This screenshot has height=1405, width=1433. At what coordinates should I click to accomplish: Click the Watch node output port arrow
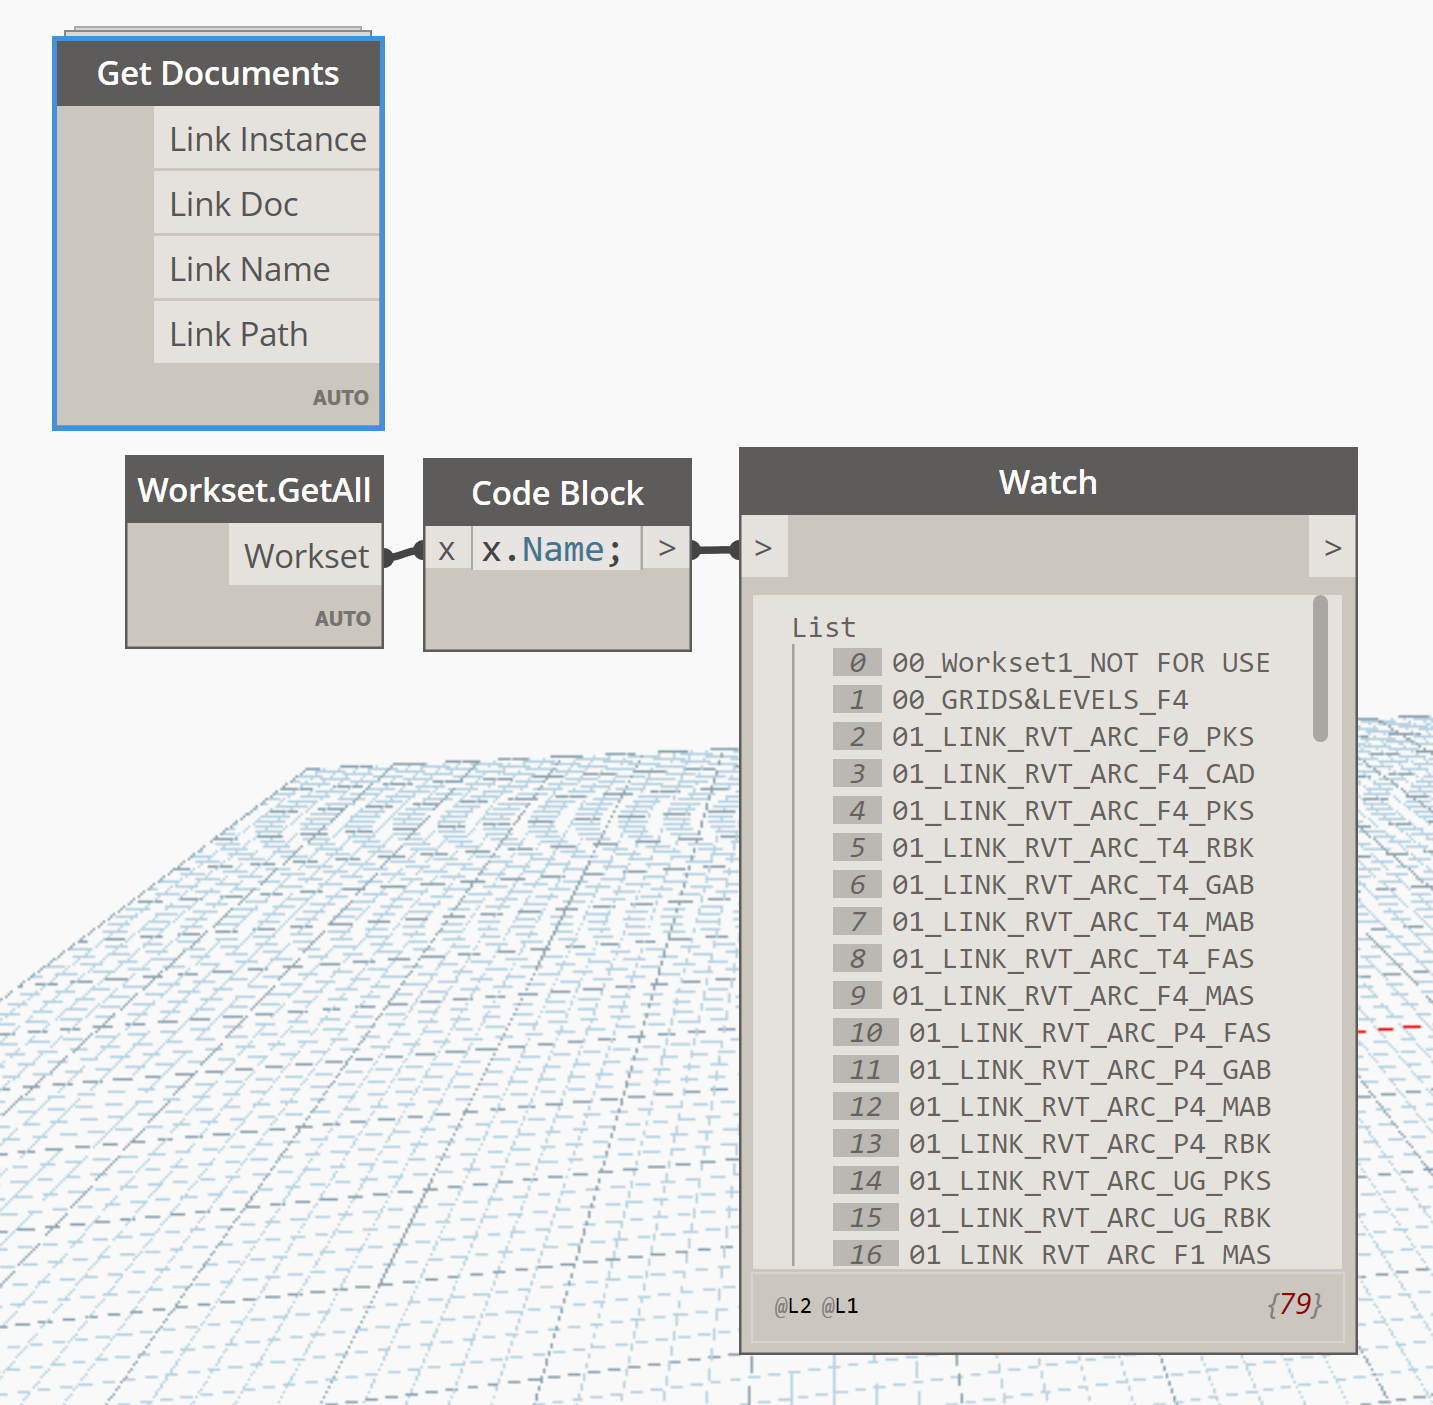click(1332, 547)
